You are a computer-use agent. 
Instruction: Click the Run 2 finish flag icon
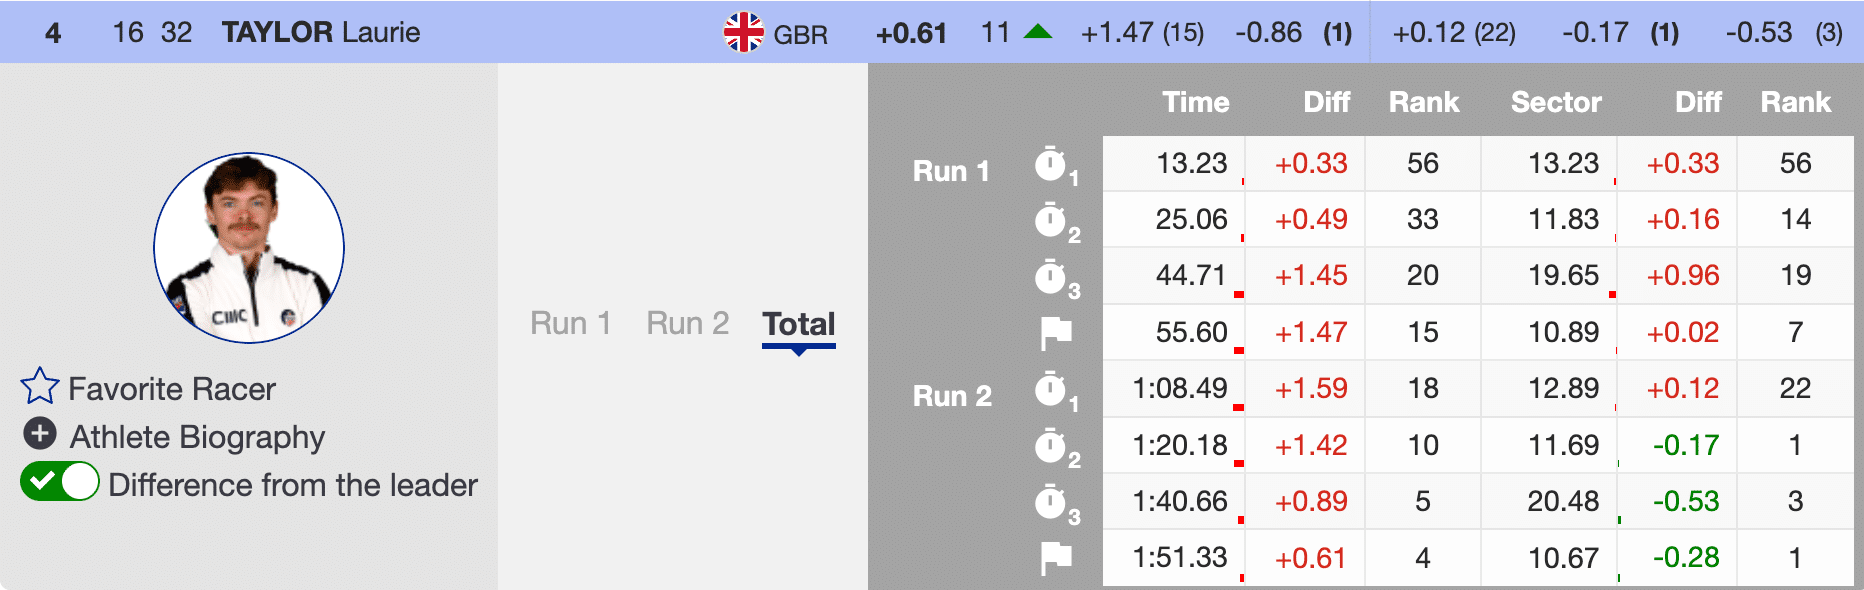(1055, 558)
